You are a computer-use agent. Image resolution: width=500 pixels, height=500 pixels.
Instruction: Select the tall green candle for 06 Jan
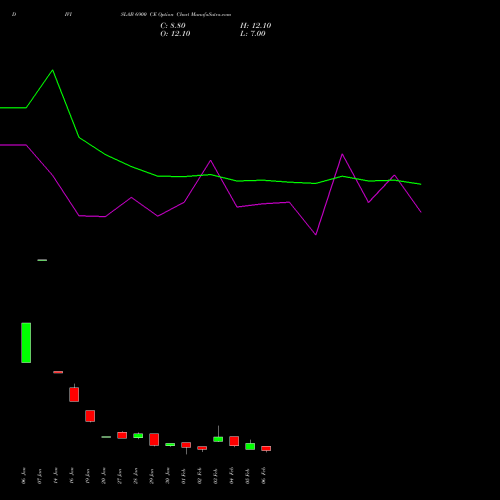coord(26,343)
